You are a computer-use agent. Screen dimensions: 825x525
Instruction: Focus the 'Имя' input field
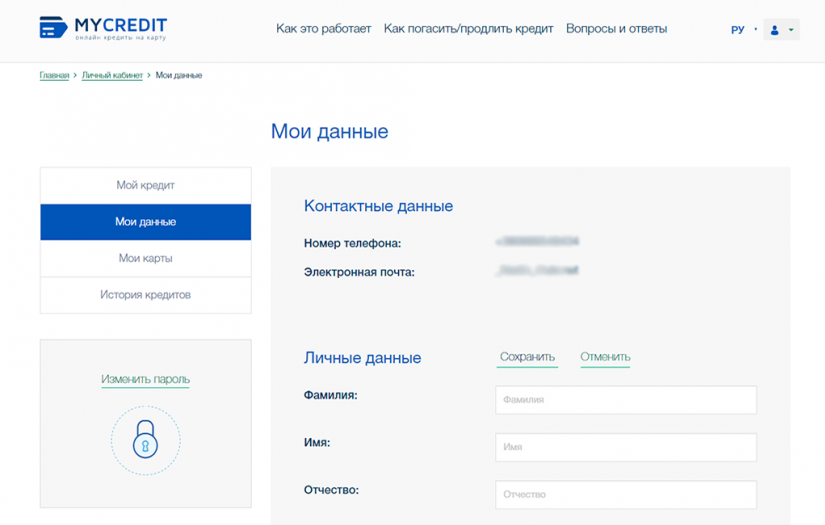point(626,447)
